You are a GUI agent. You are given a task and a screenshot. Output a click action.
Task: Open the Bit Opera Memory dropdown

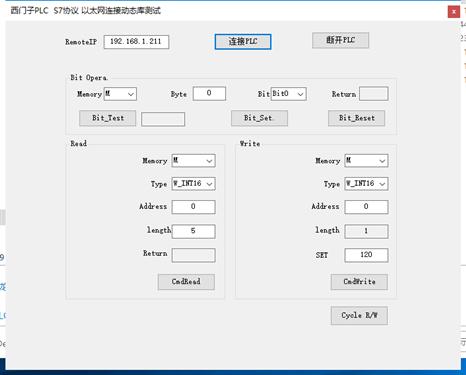coord(120,94)
